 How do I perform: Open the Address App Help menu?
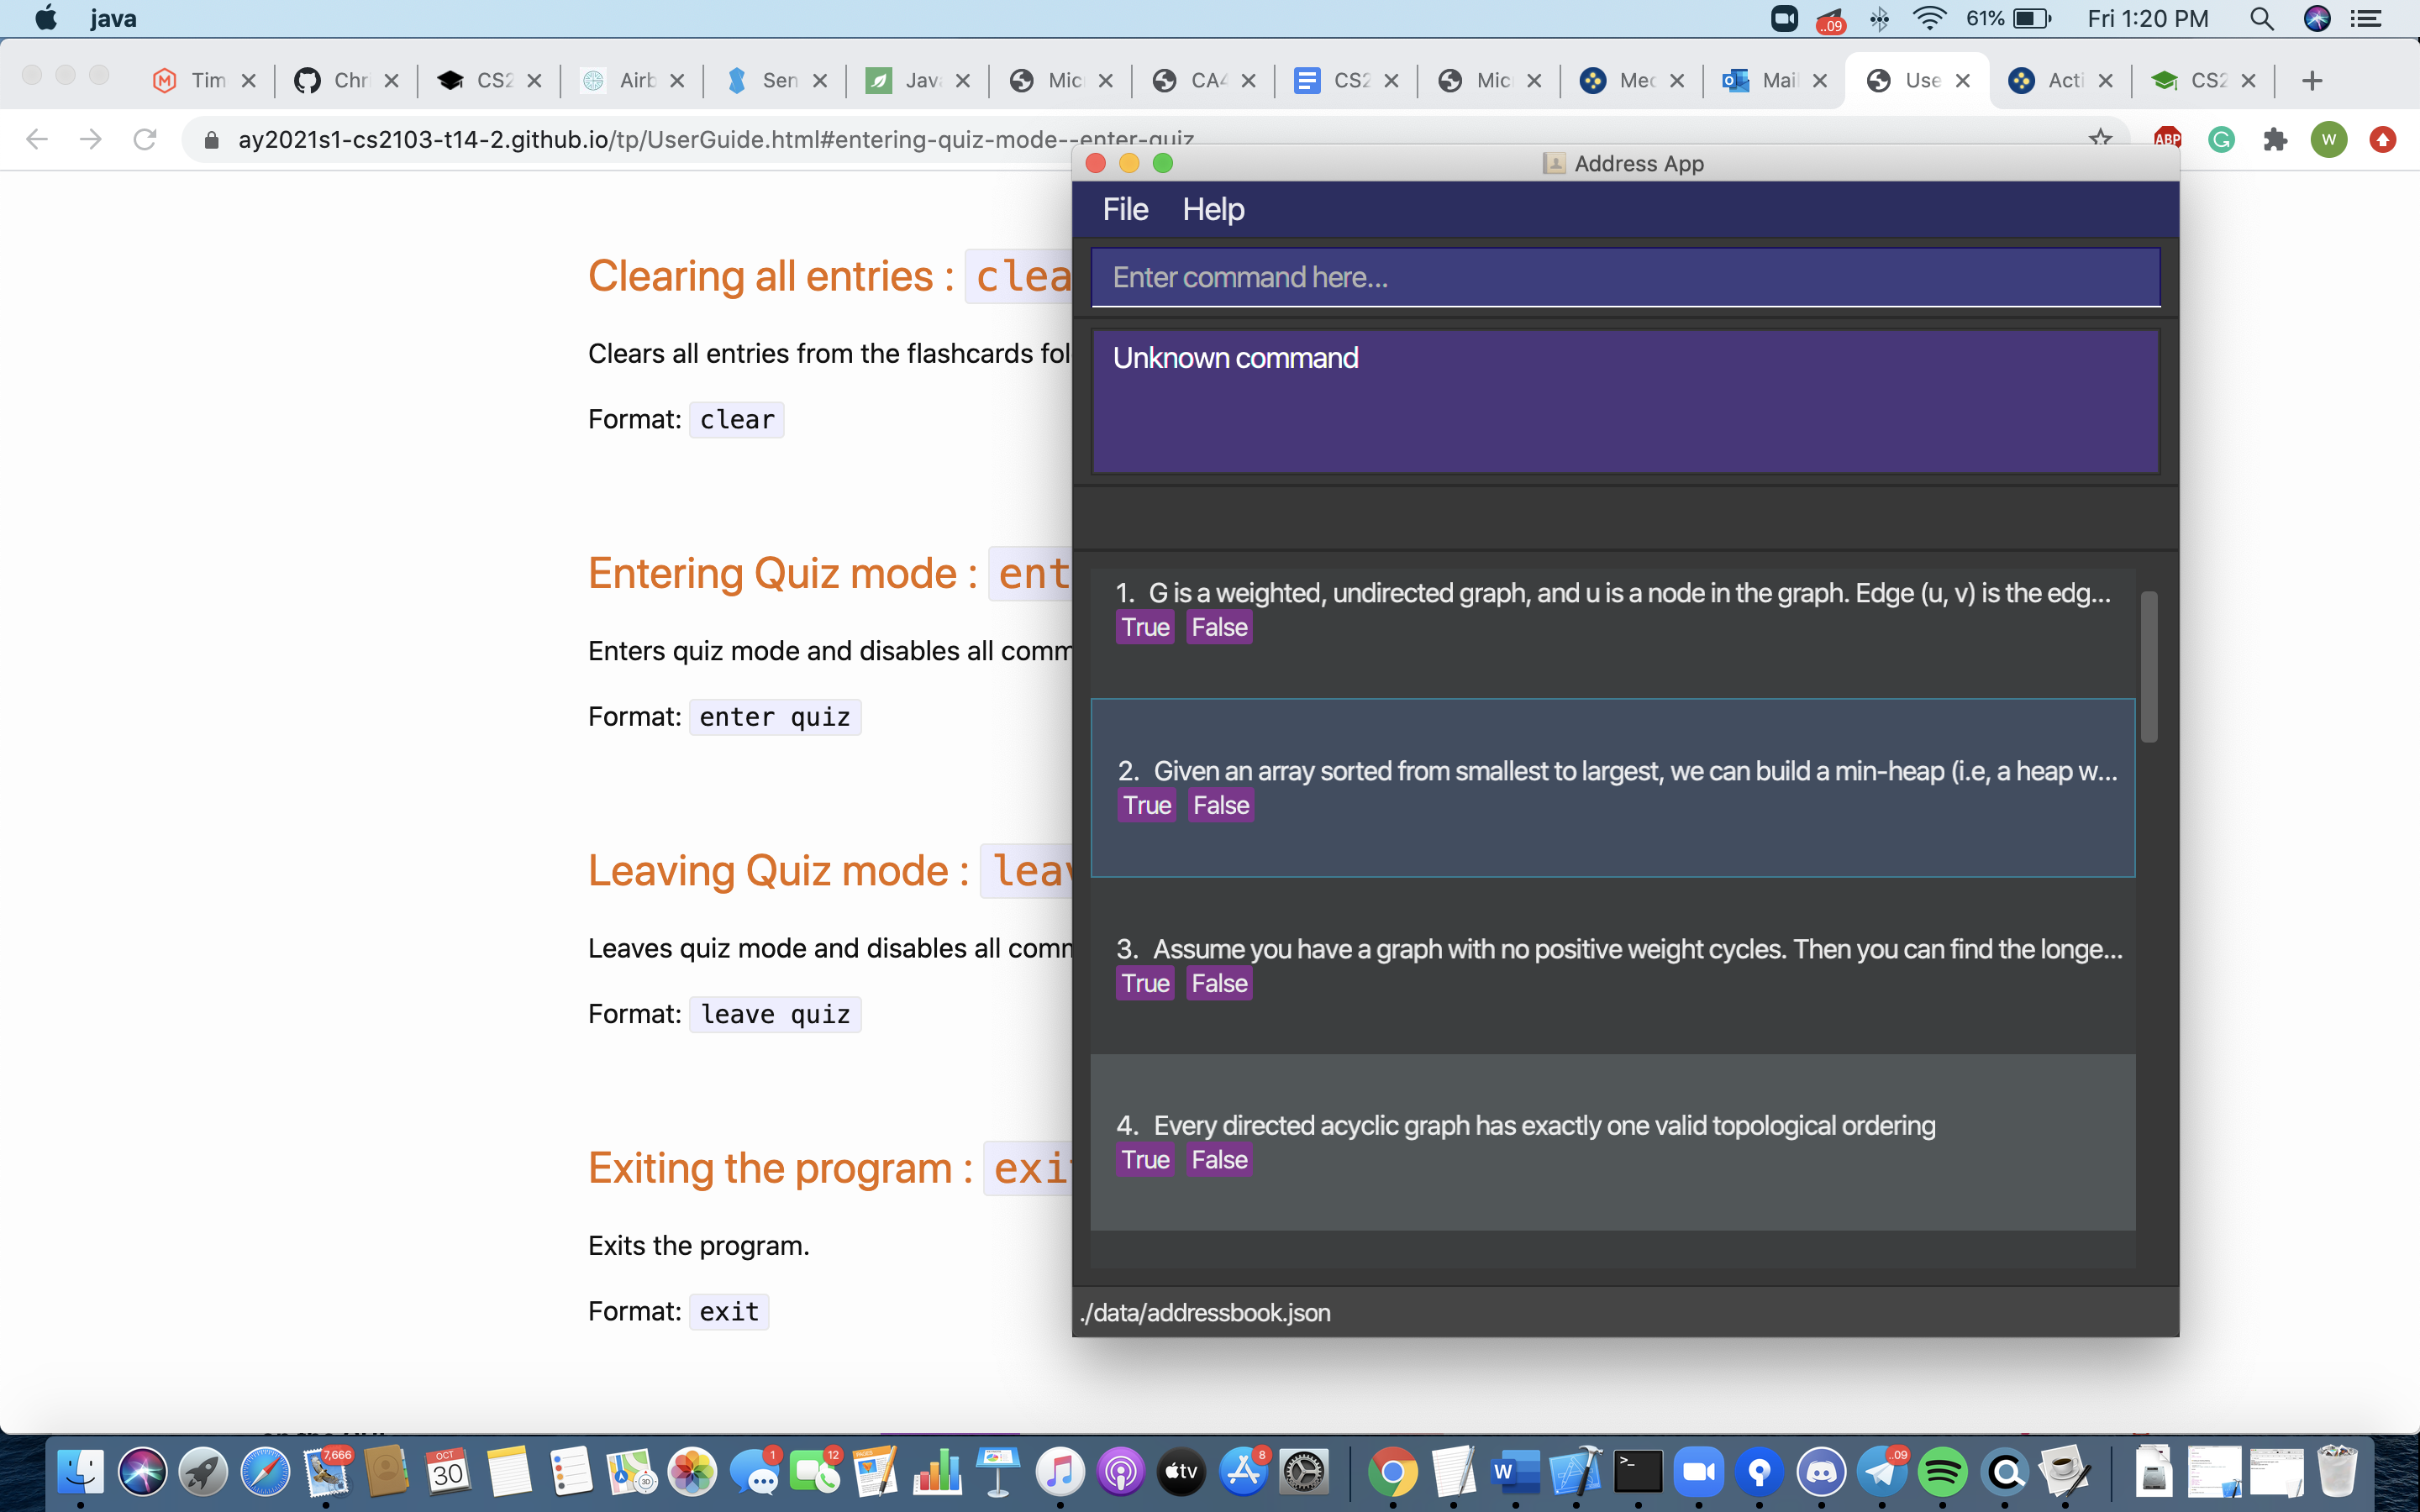tap(1213, 209)
